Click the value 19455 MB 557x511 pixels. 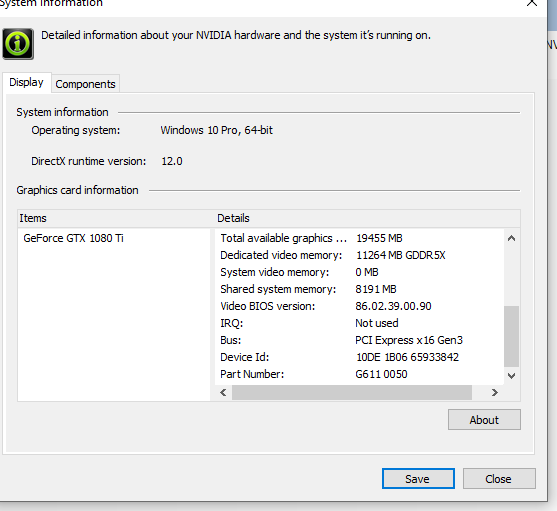[x=379, y=238]
